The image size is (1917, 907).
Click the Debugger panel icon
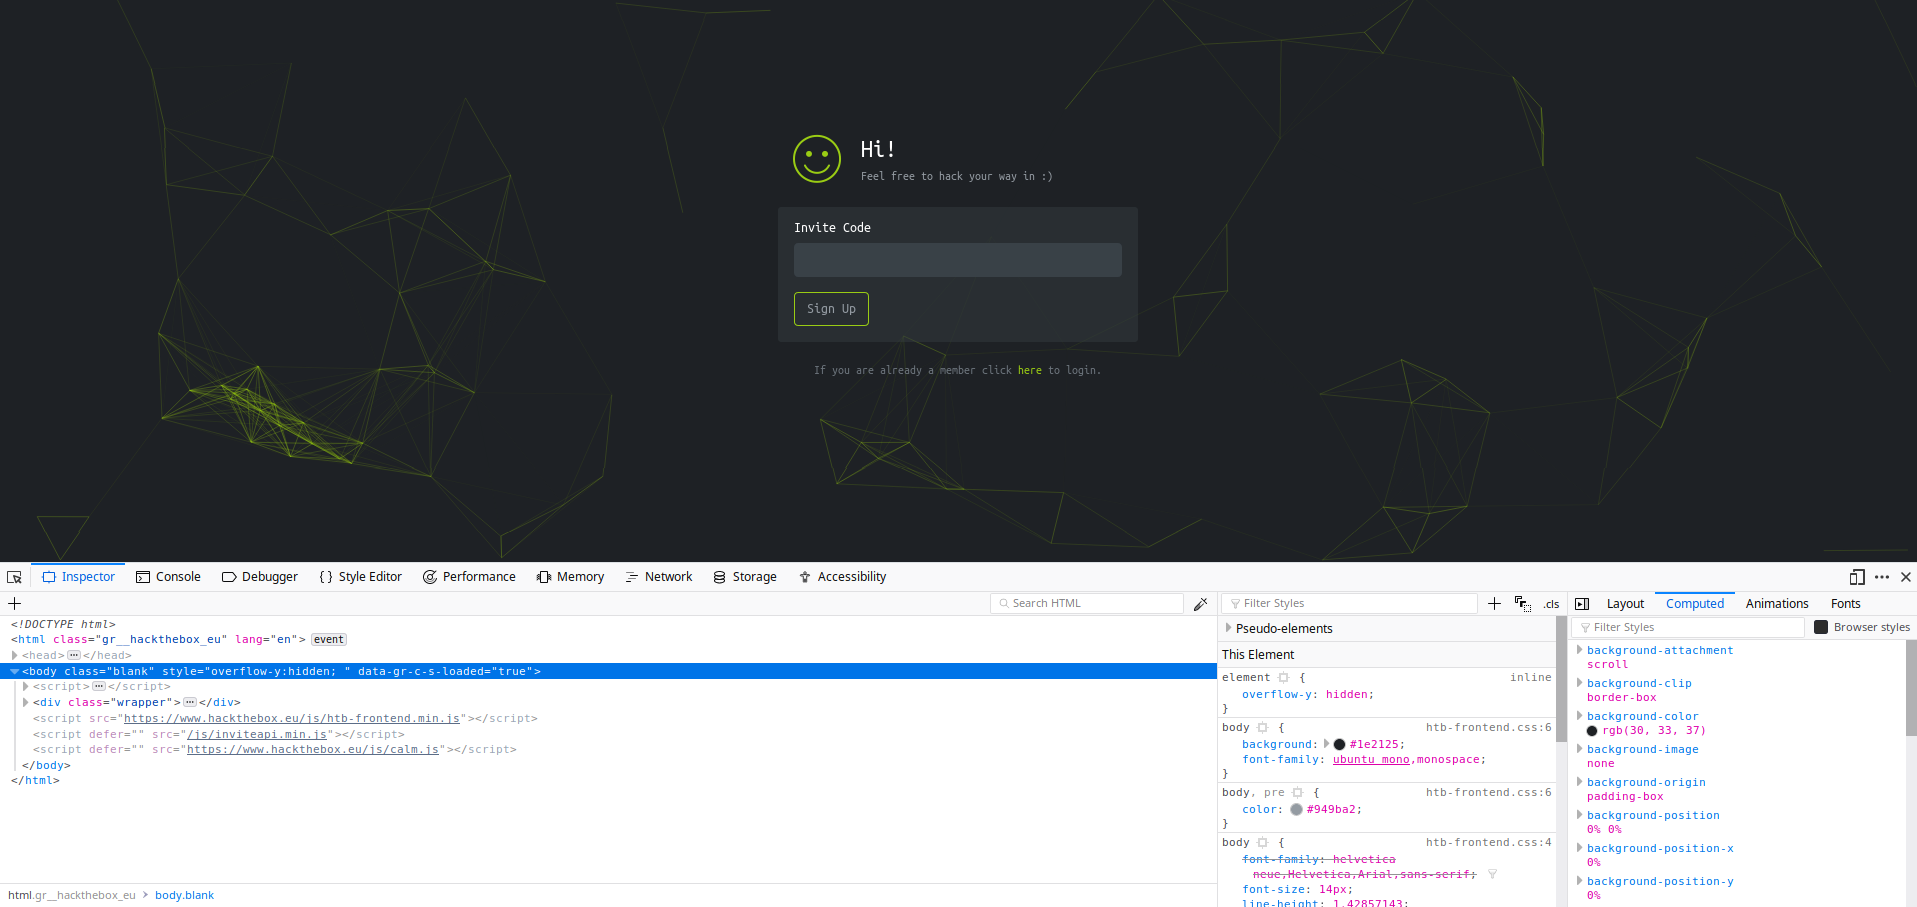pyautogui.click(x=229, y=577)
